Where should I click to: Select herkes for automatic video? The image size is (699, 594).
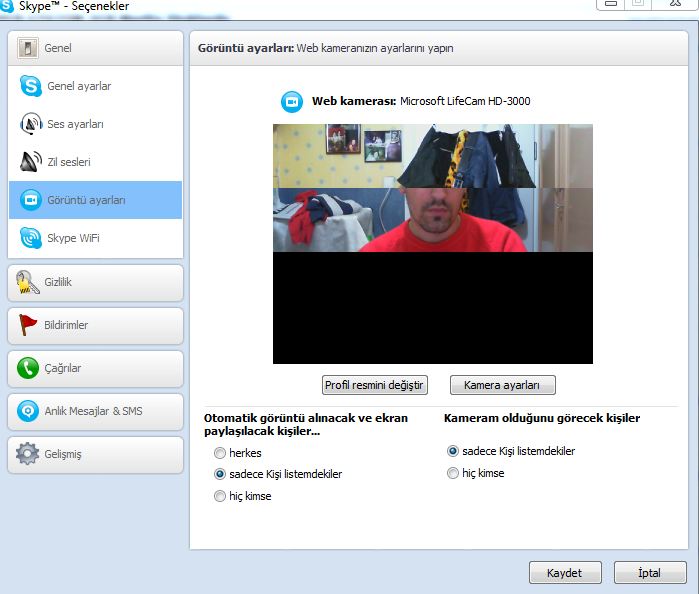click(220, 453)
